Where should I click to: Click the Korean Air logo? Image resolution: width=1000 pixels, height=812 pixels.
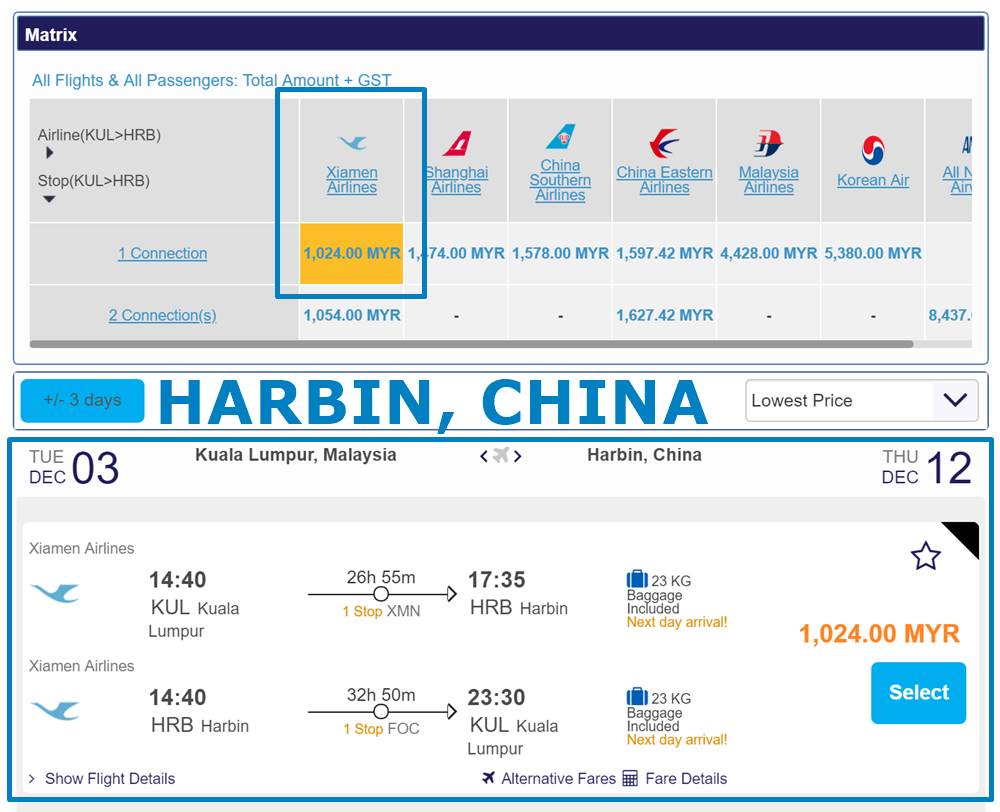pyautogui.click(x=873, y=151)
